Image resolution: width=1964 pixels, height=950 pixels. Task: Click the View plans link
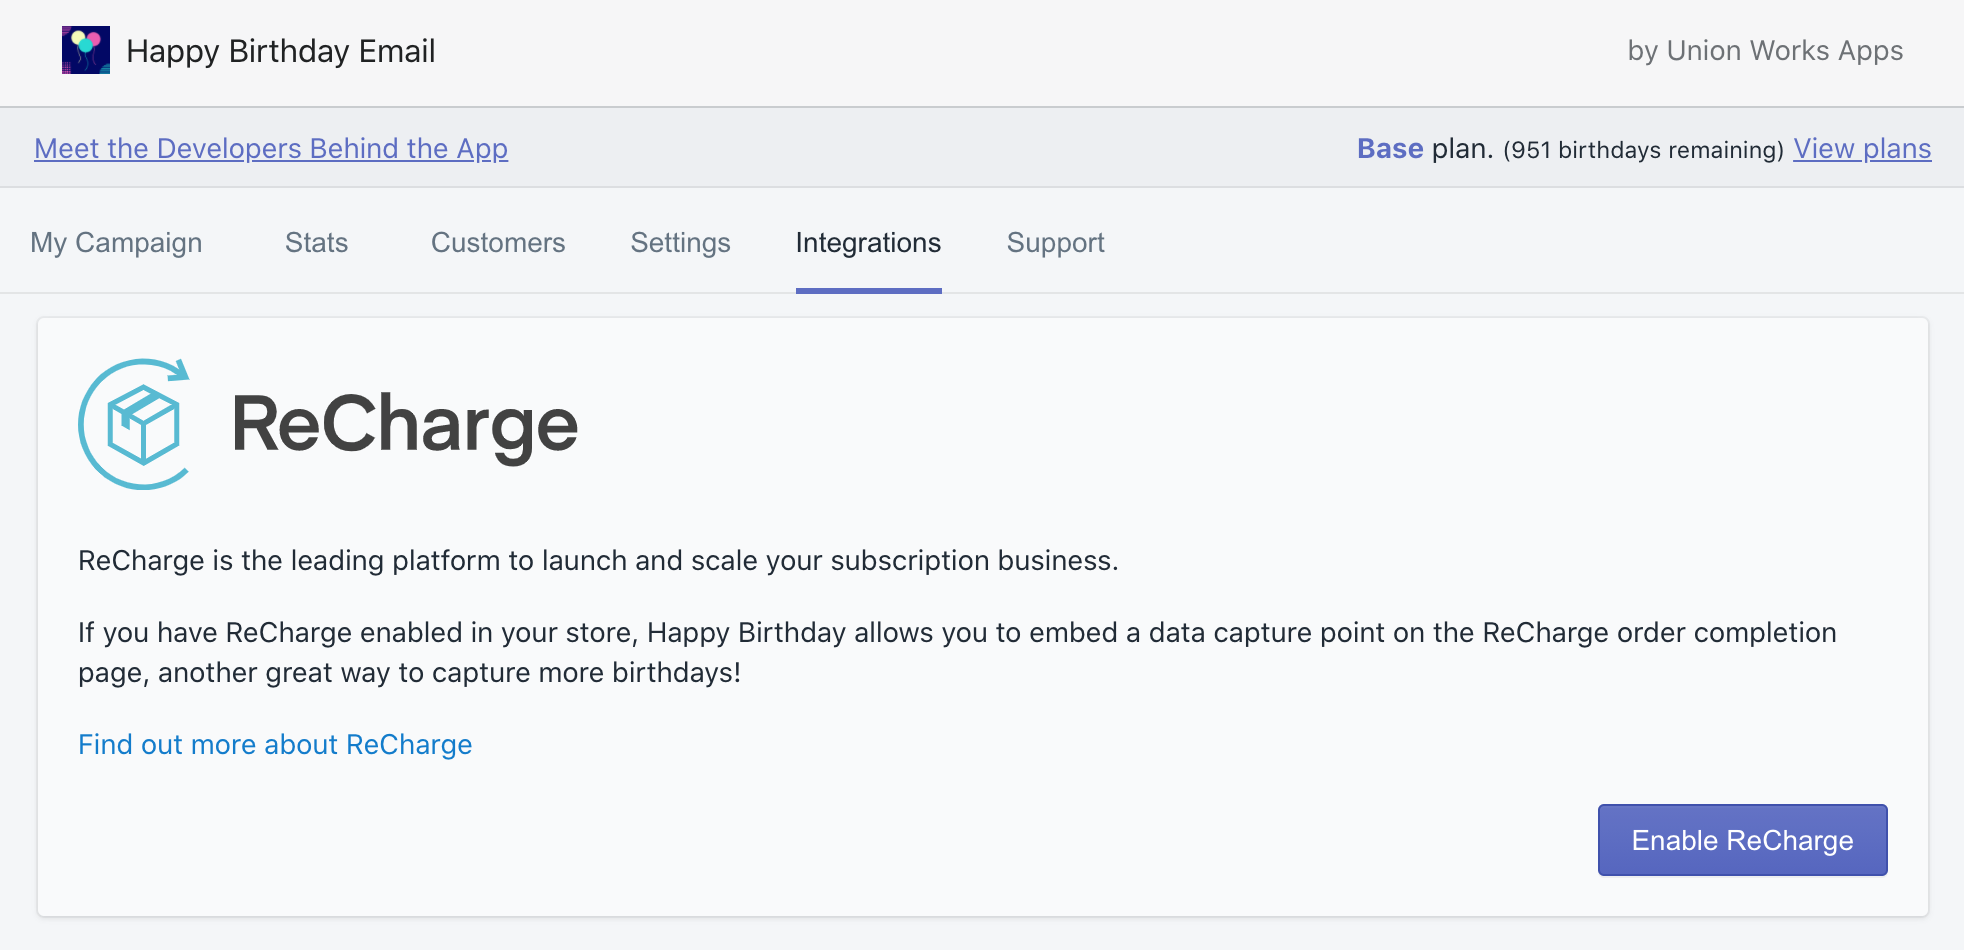[x=1861, y=149]
